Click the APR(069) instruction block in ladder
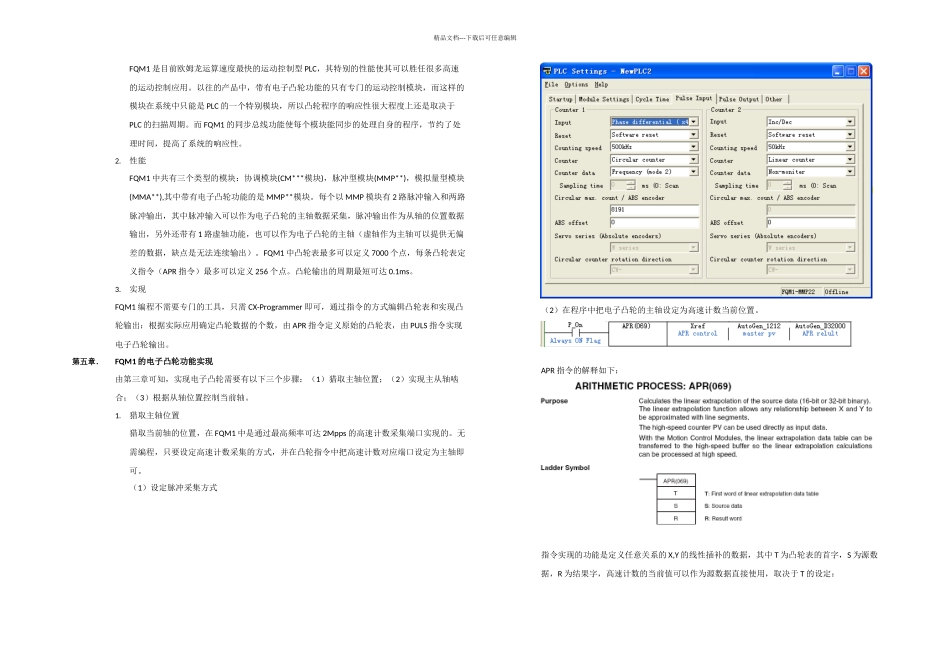 tap(637, 333)
